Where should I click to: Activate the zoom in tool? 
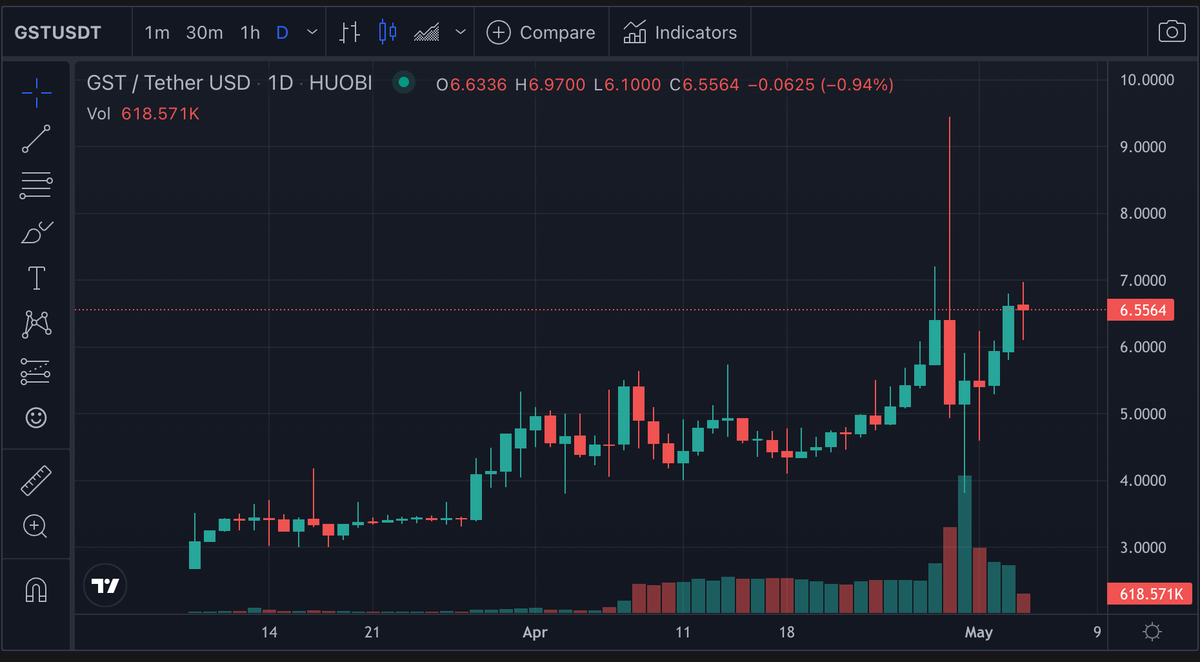click(x=36, y=526)
